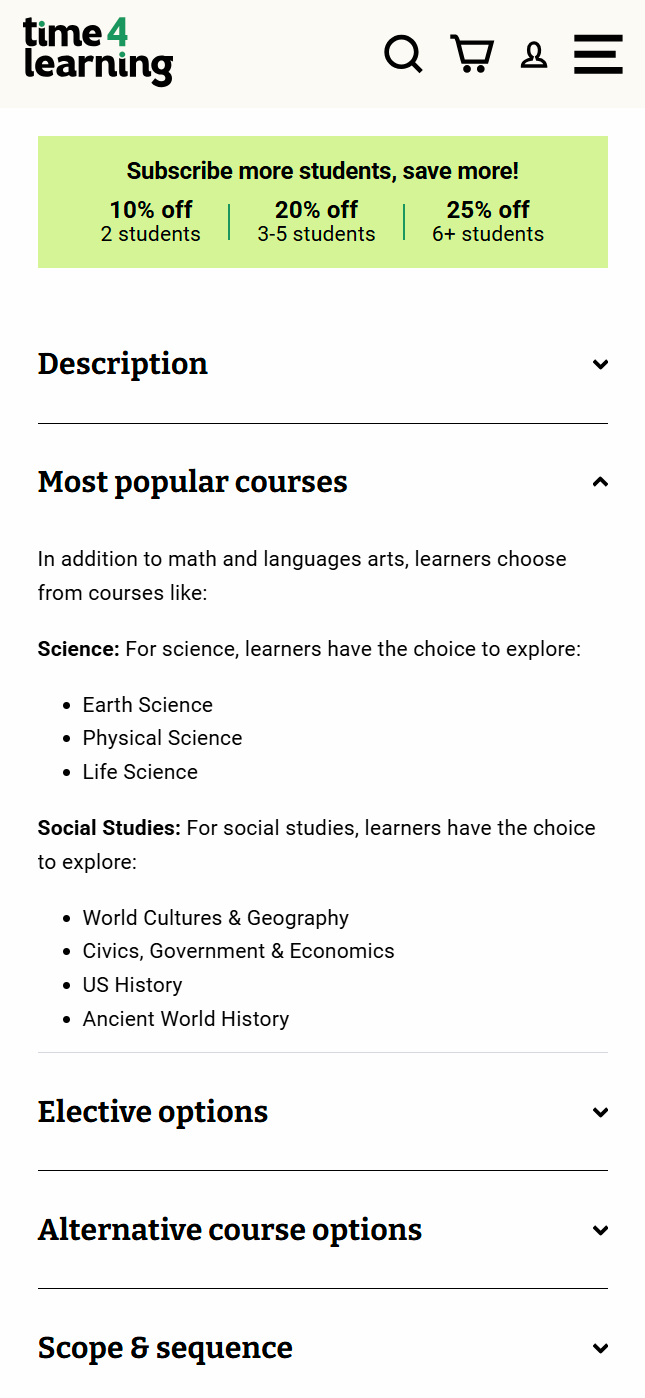The height and width of the screenshot is (1398, 645).
Task: Open the hamburger navigation menu
Action: click(x=598, y=54)
